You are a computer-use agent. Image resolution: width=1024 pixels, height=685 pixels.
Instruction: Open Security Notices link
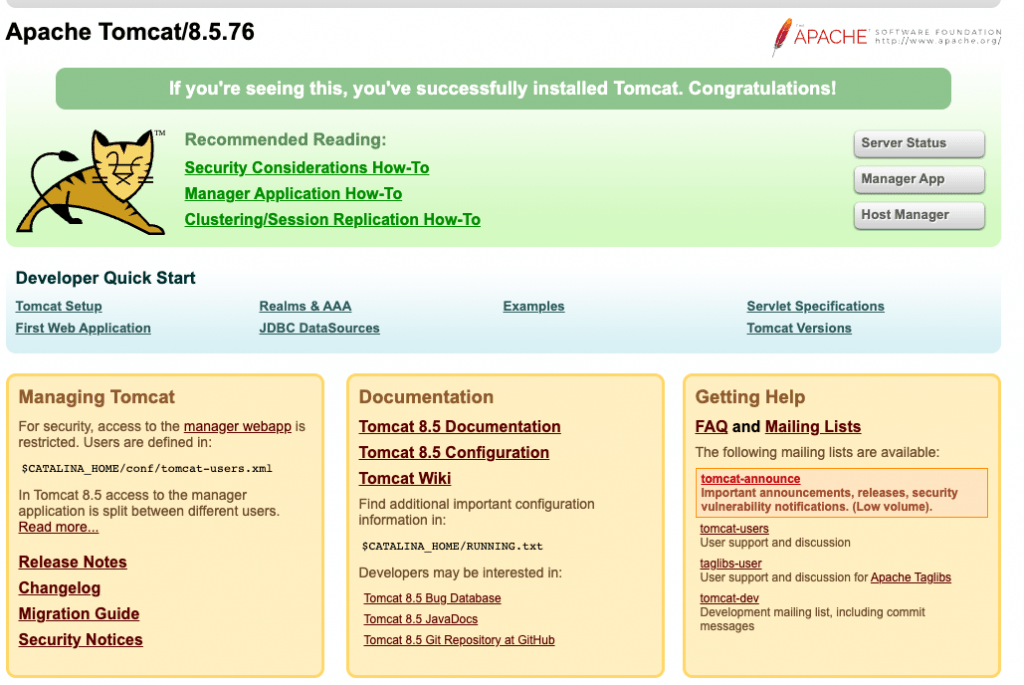click(80, 640)
